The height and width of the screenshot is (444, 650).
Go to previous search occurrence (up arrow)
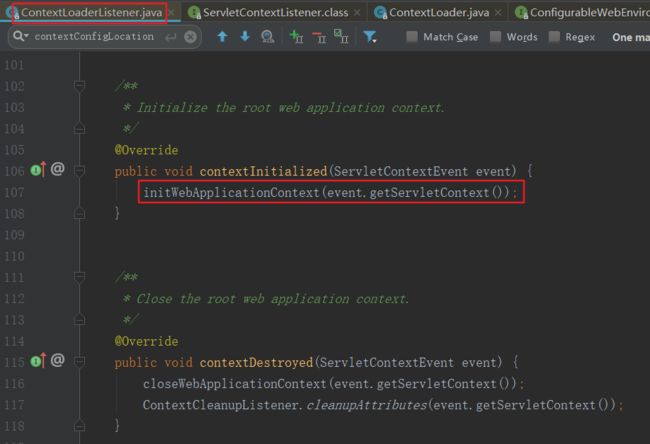pos(222,37)
